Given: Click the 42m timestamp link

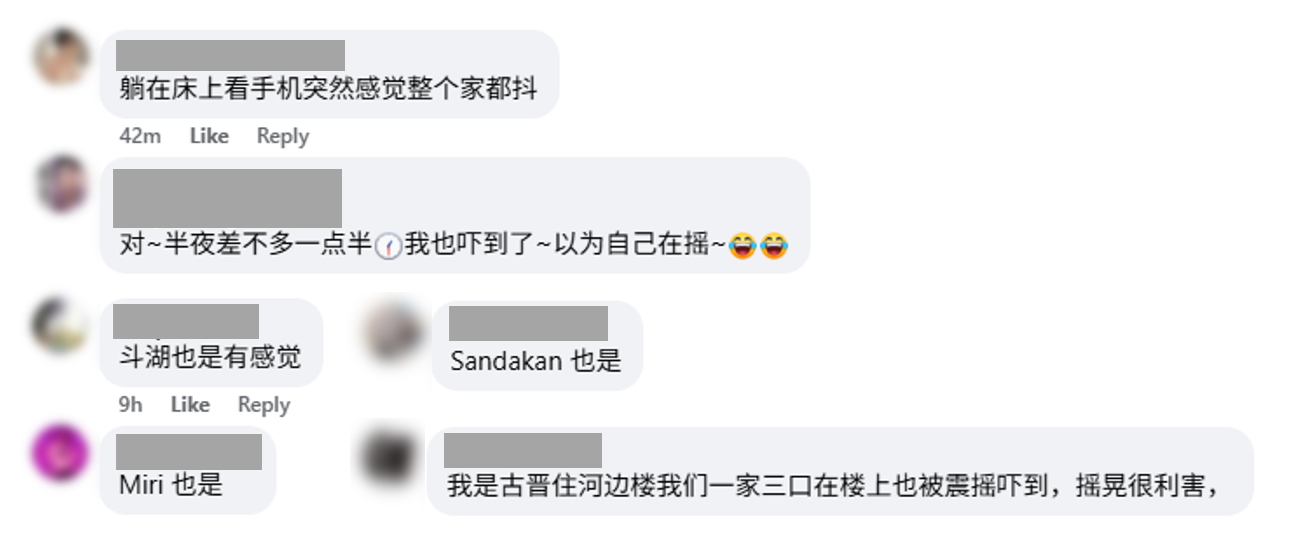Looking at the screenshot, I should (140, 136).
